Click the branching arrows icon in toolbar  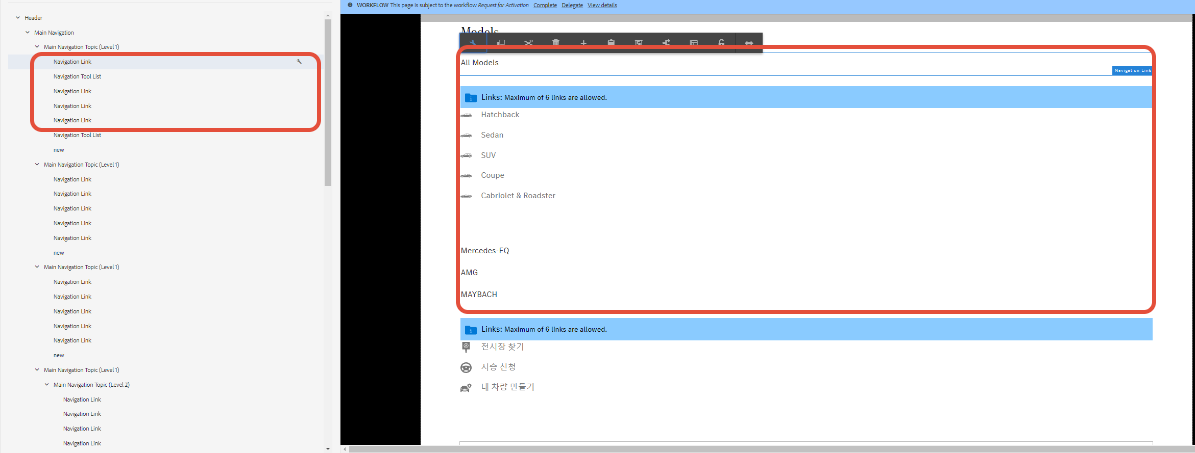666,43
